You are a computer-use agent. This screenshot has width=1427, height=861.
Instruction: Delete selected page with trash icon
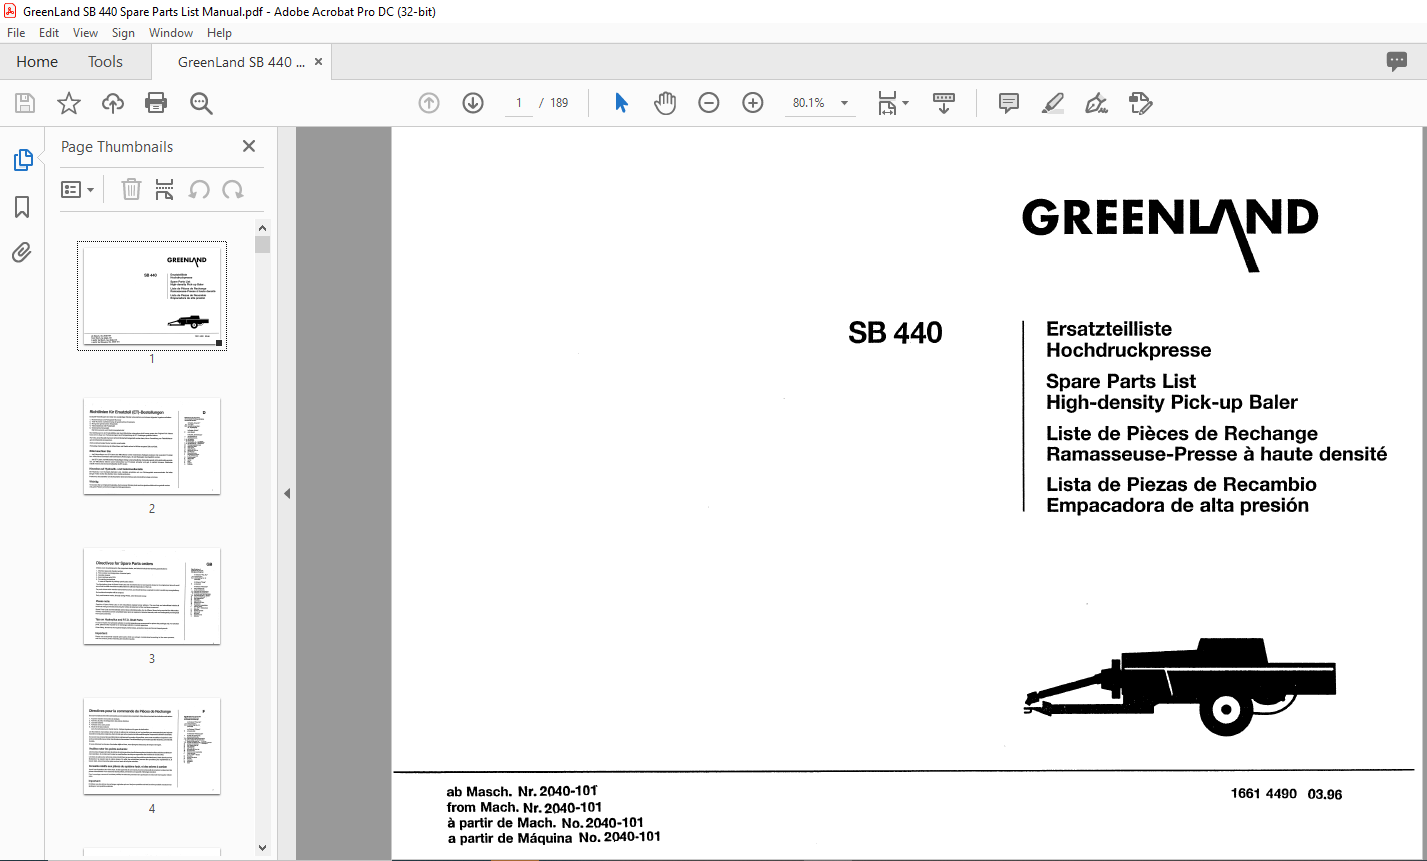[x=131, y=190]
